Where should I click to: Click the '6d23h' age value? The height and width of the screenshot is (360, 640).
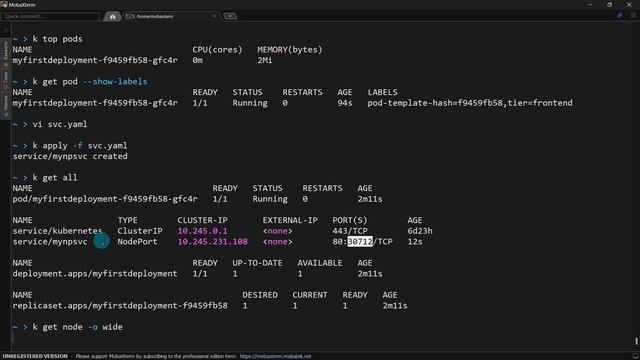420,231
